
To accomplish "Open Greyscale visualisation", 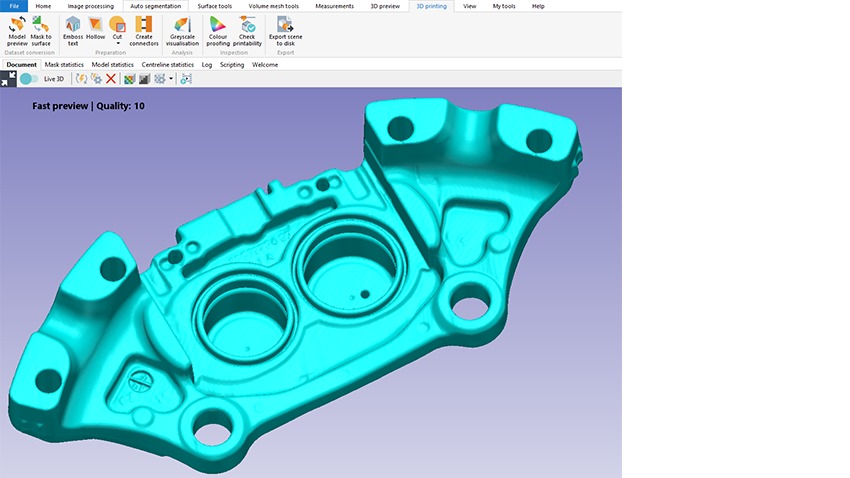I will (182, 30).
